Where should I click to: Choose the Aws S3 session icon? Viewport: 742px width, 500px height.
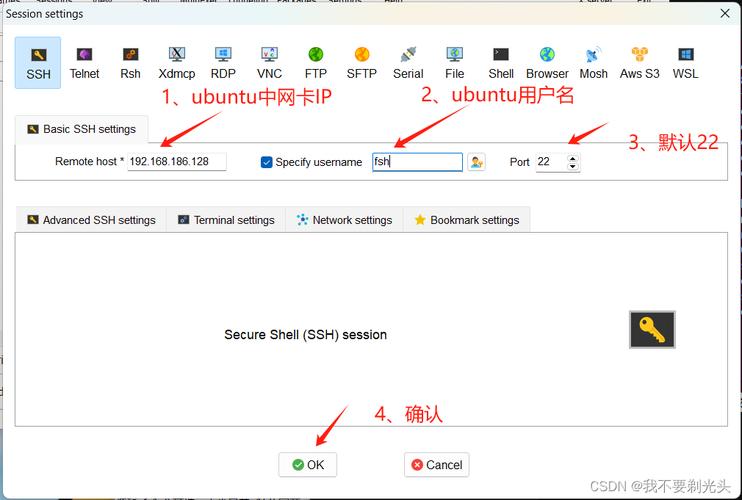click(x=639, y=63)
